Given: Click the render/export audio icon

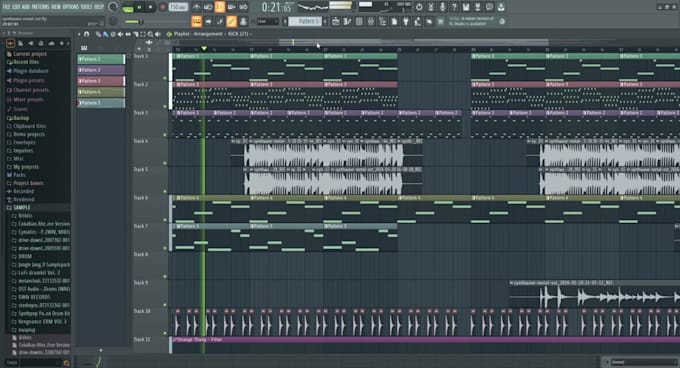Looking at the screenshot, I should point(477,7).
